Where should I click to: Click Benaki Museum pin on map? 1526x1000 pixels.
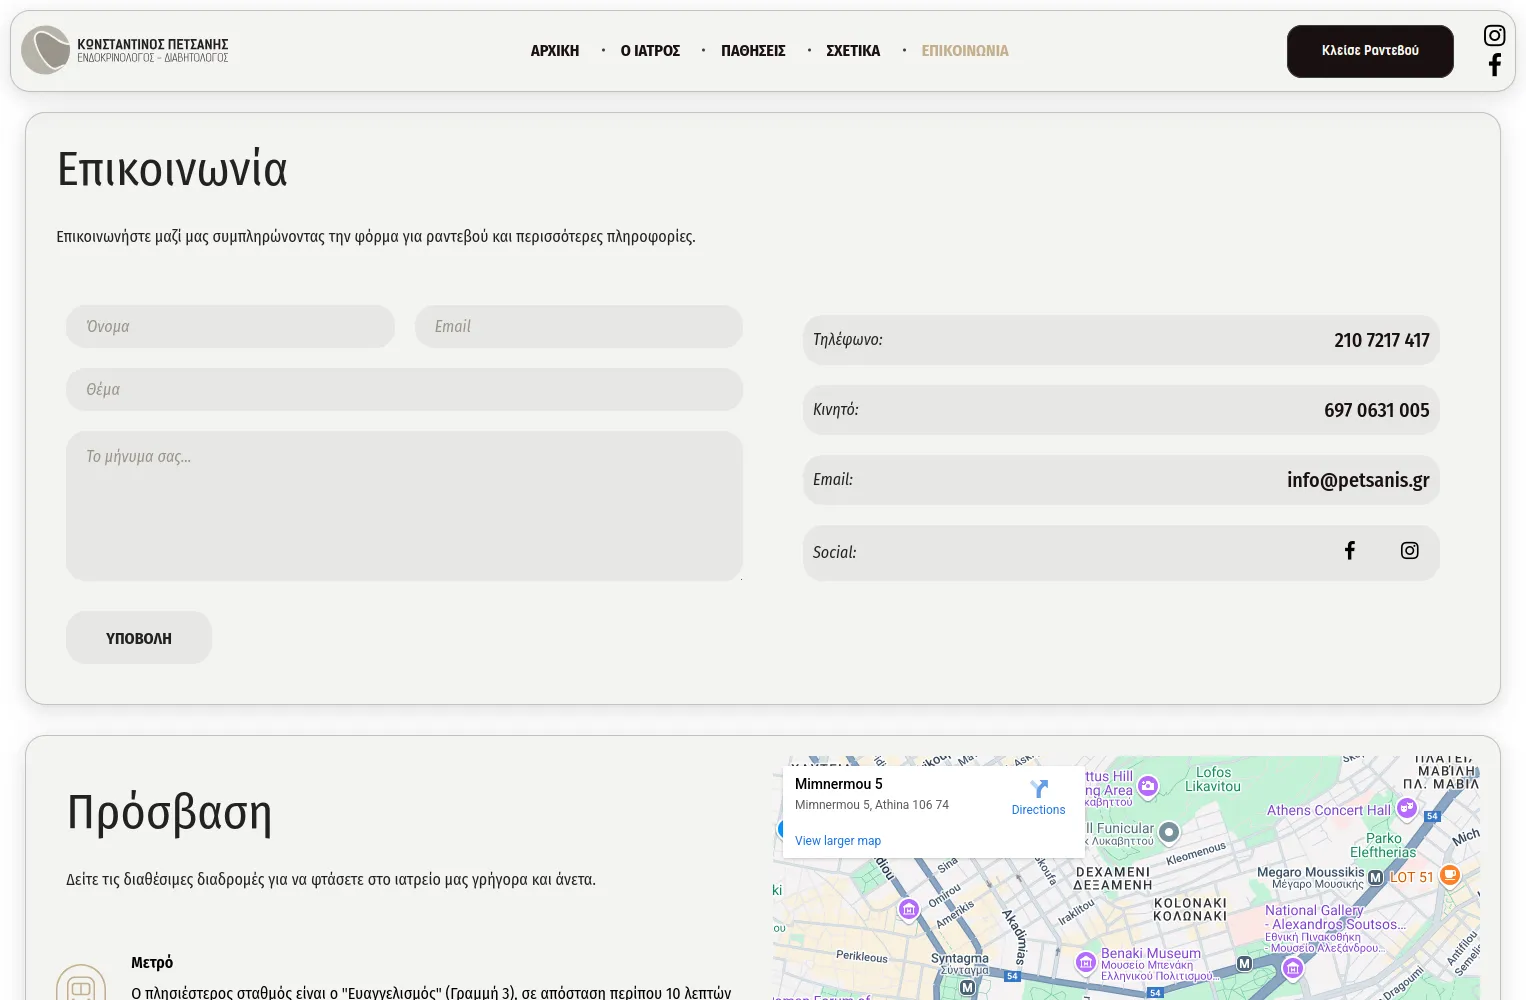click(x=1086, y=962)
